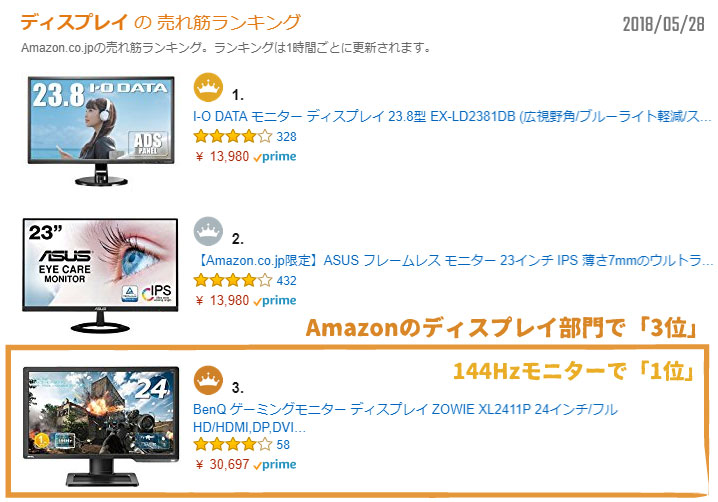Click the bronze crown rank 3 badge

coord(208,380)
